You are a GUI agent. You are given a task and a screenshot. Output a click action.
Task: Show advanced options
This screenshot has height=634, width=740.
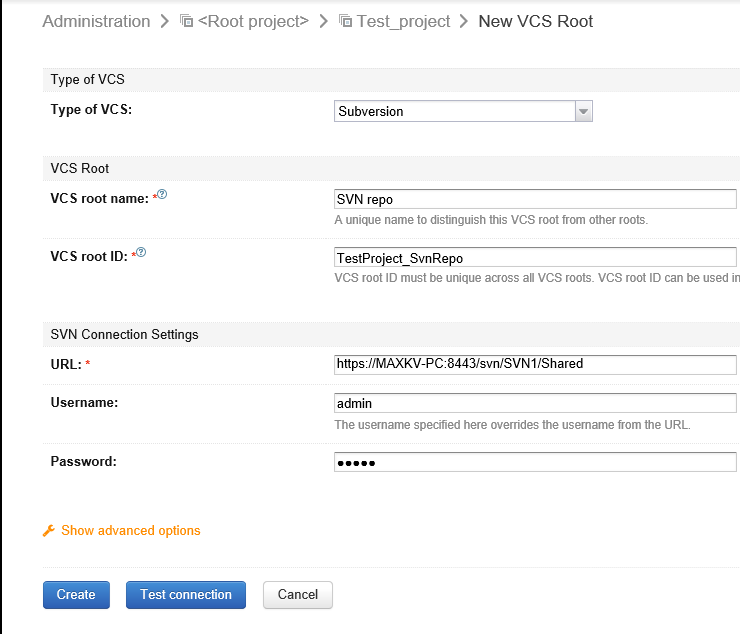pos(130,531)
